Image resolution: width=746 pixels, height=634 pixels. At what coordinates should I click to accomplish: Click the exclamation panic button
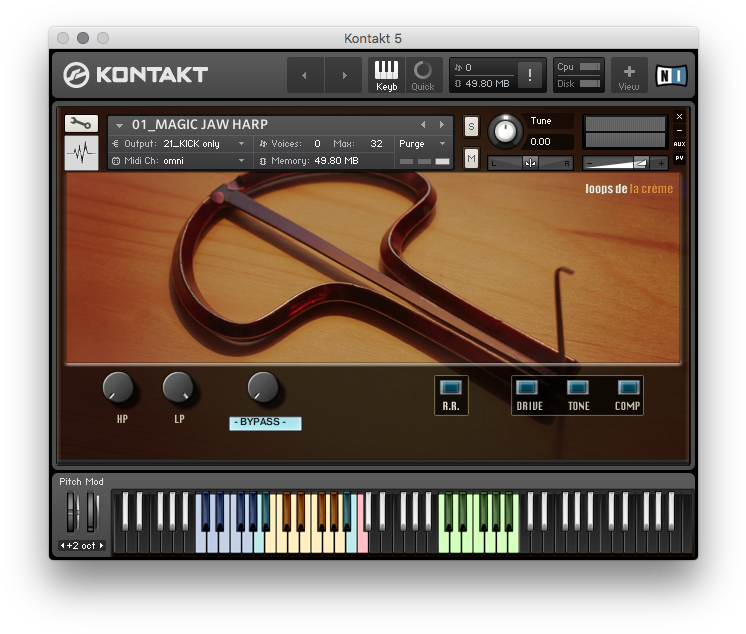(530, 75)
